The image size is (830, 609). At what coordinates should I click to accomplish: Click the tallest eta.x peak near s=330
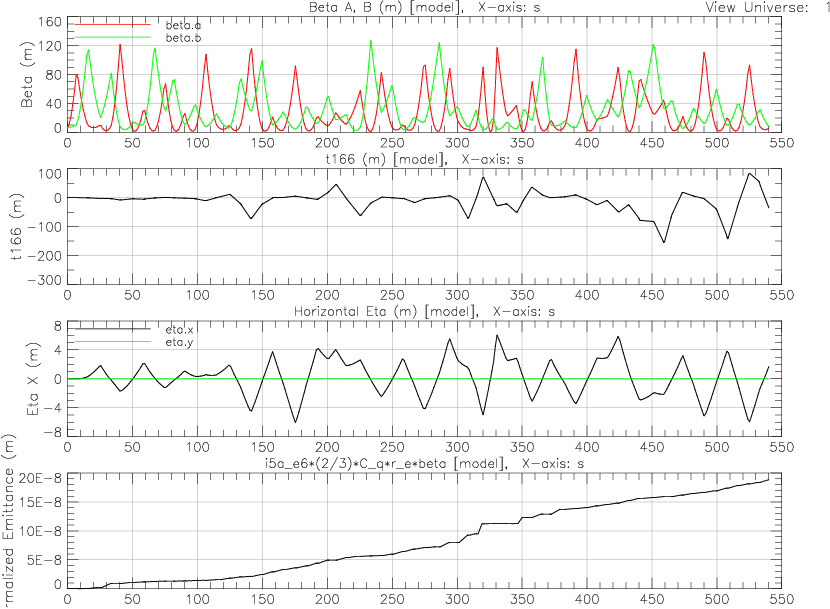pos(496,335)
